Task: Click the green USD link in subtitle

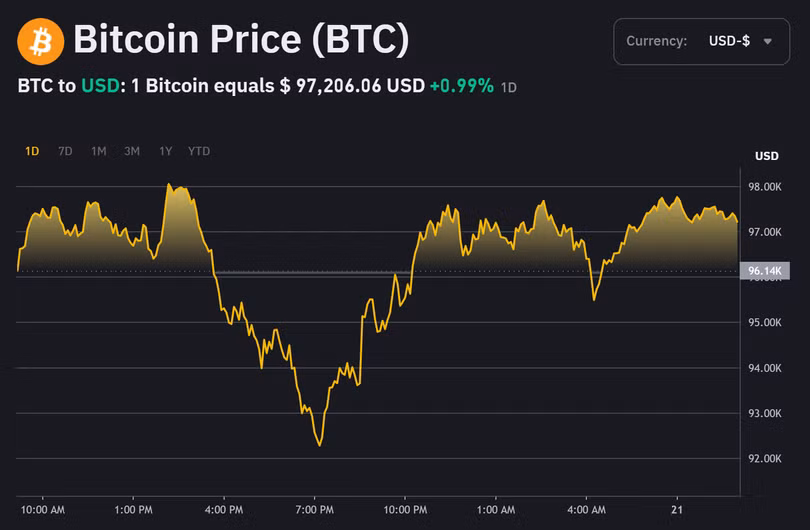Action: pos(100,86)
